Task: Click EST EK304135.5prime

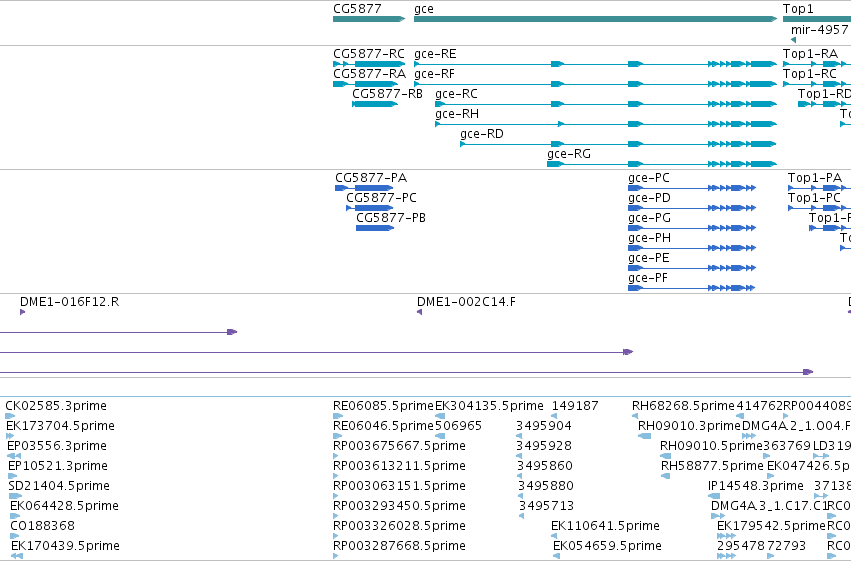Action: click(x=489, y=406)
